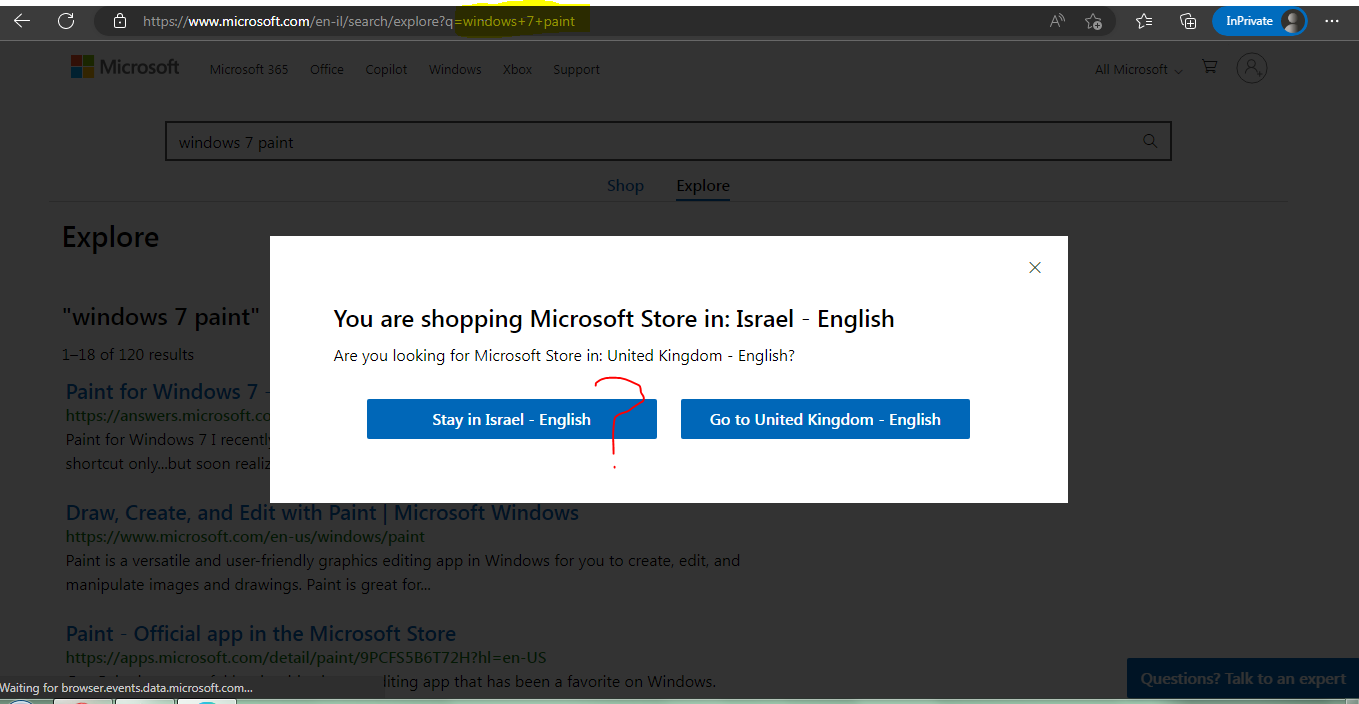Open the browser Settings and more menu
This screenshot has height=704, width=1359.
[1332, 21]
